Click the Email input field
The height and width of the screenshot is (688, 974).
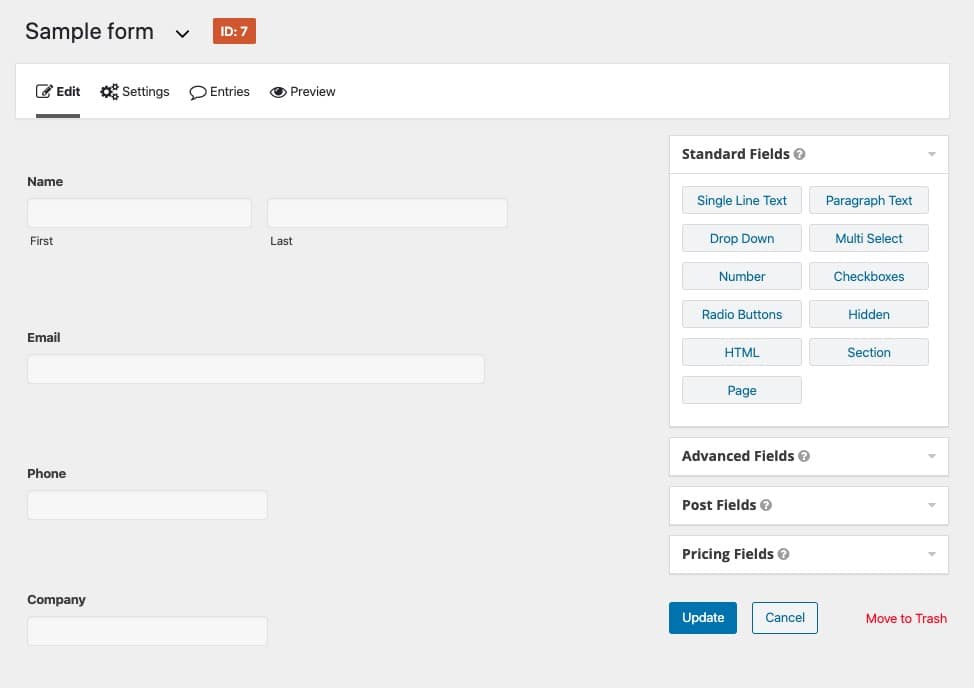coord(255,369)
